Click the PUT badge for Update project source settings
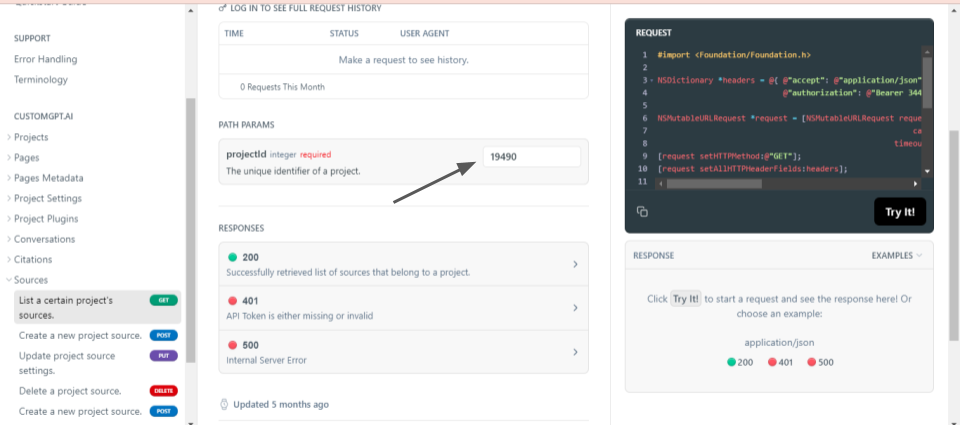 (163, 356)
